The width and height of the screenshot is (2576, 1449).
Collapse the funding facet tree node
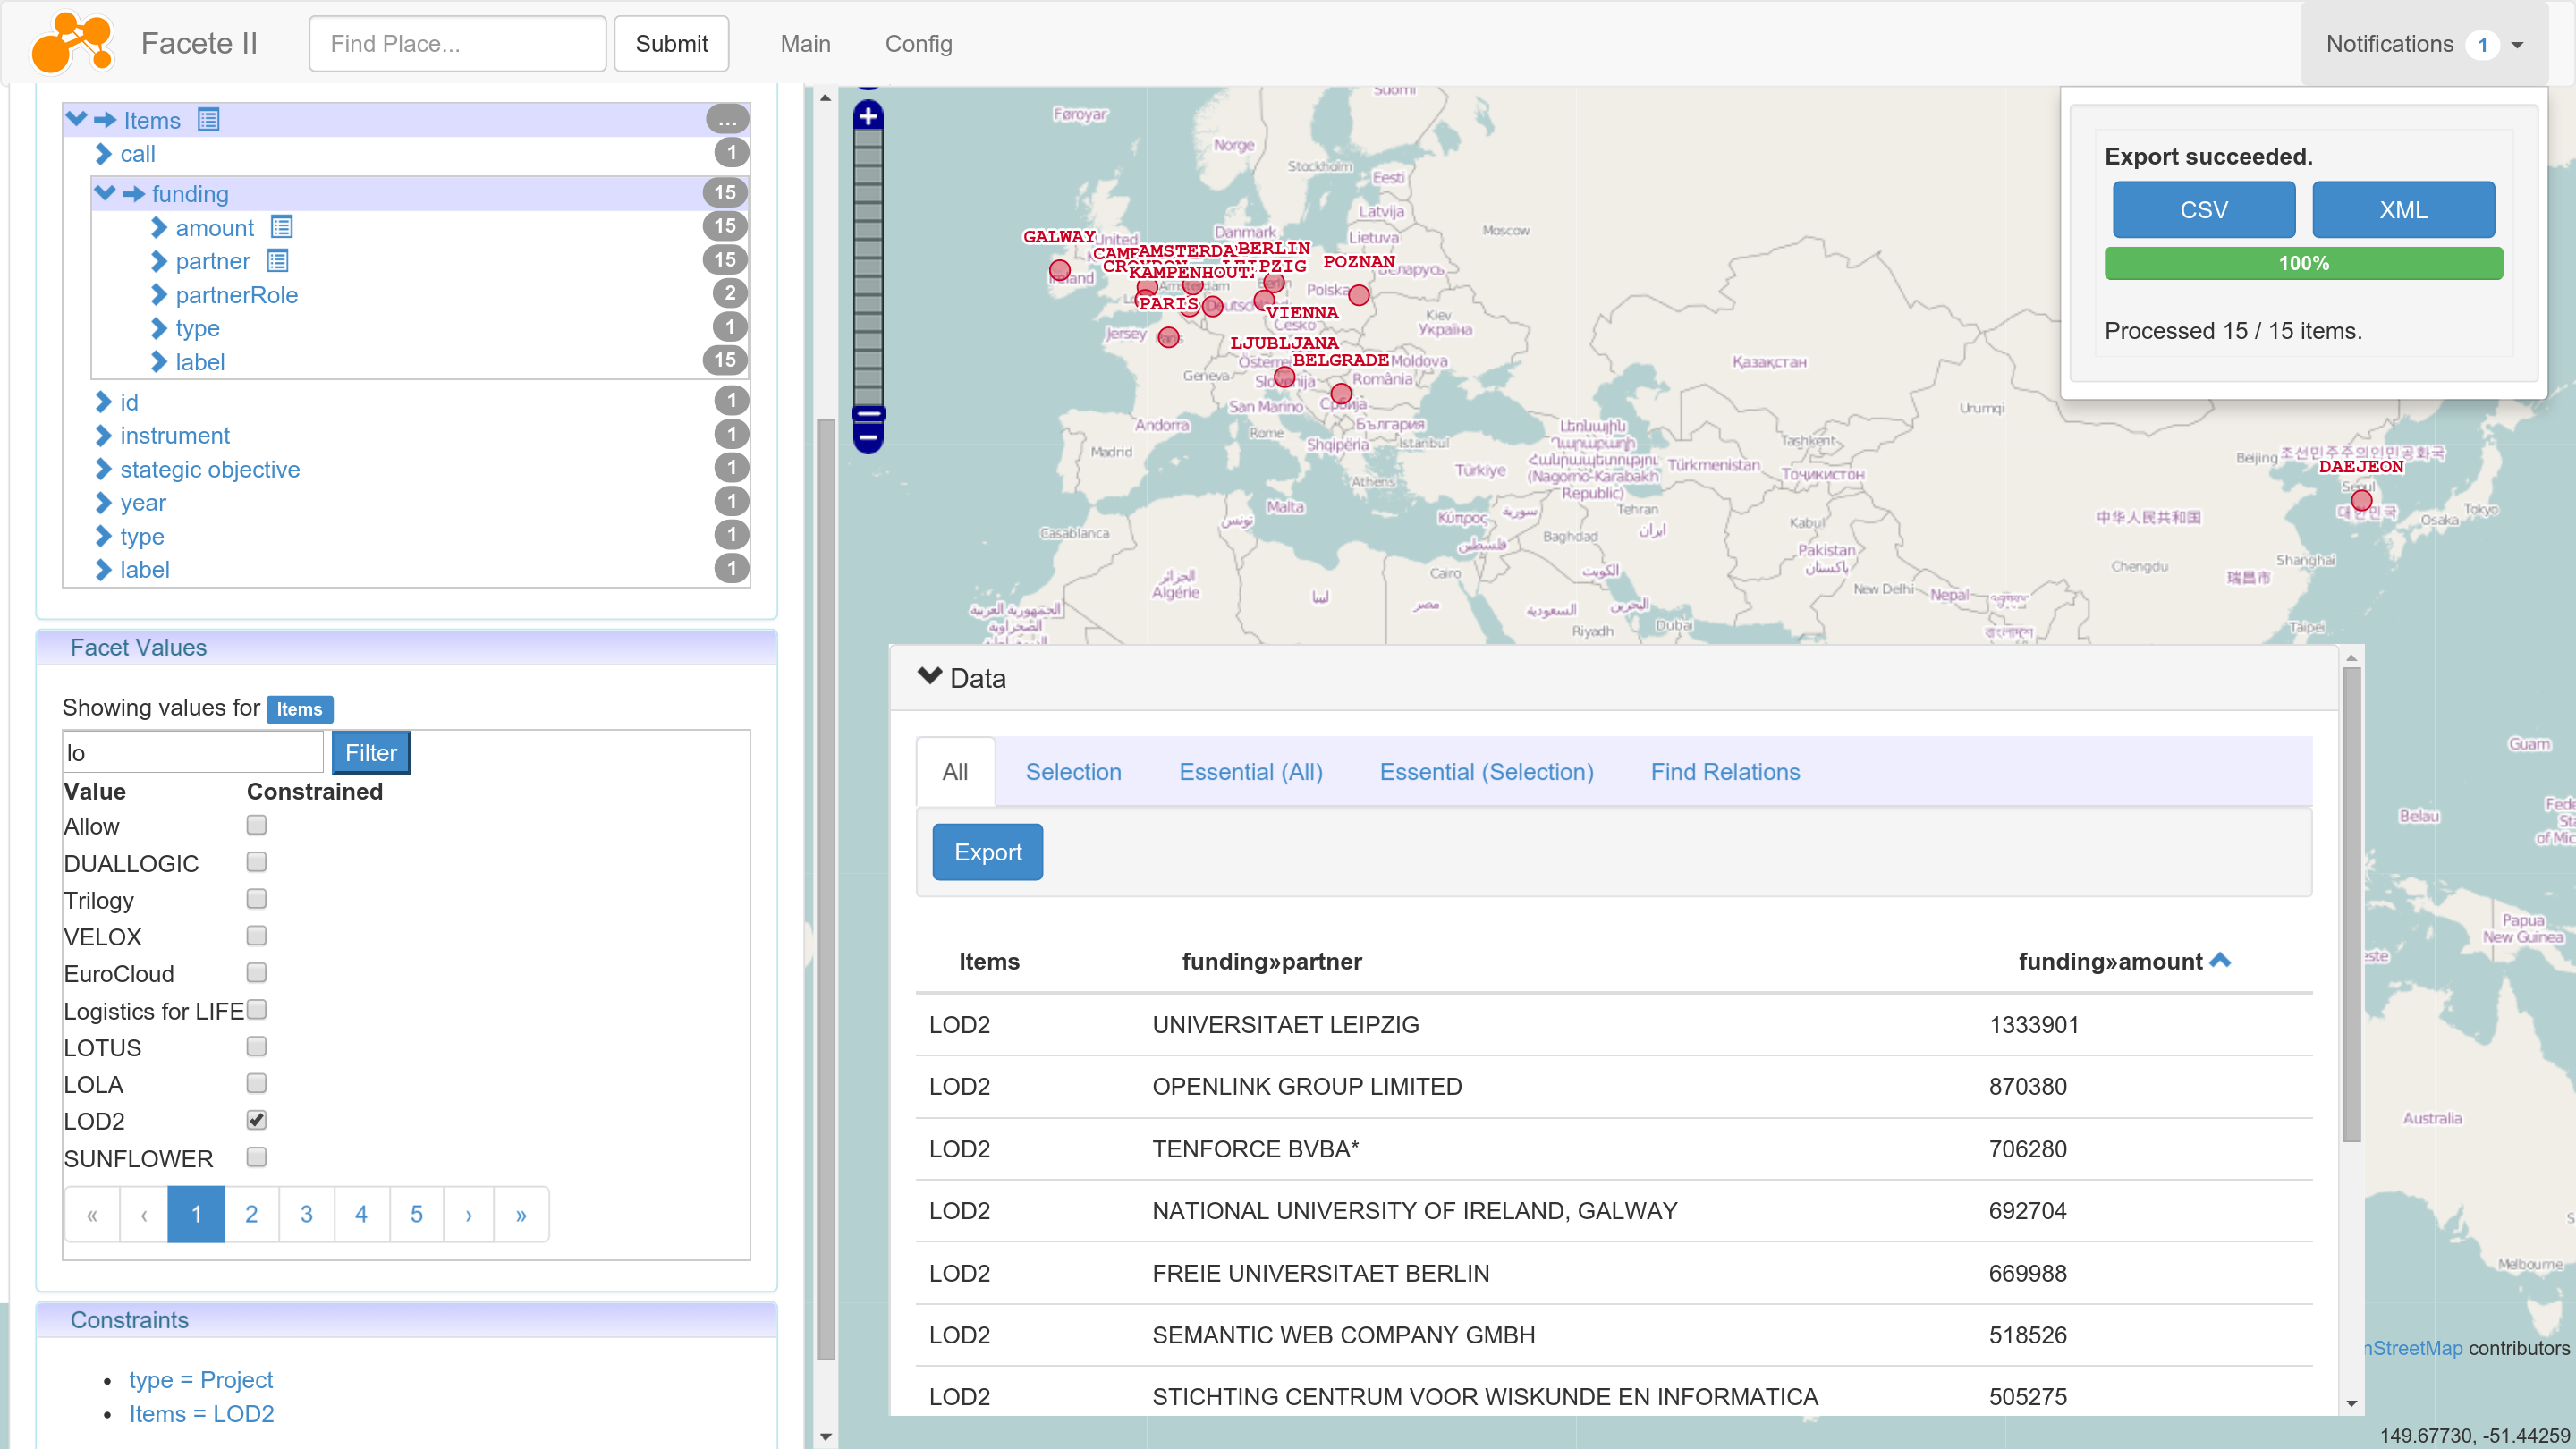coord(105,193)
